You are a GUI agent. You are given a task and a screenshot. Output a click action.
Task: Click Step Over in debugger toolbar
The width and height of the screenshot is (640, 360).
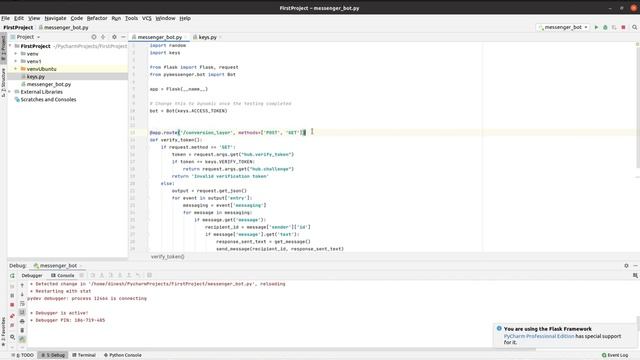point(92,276)
